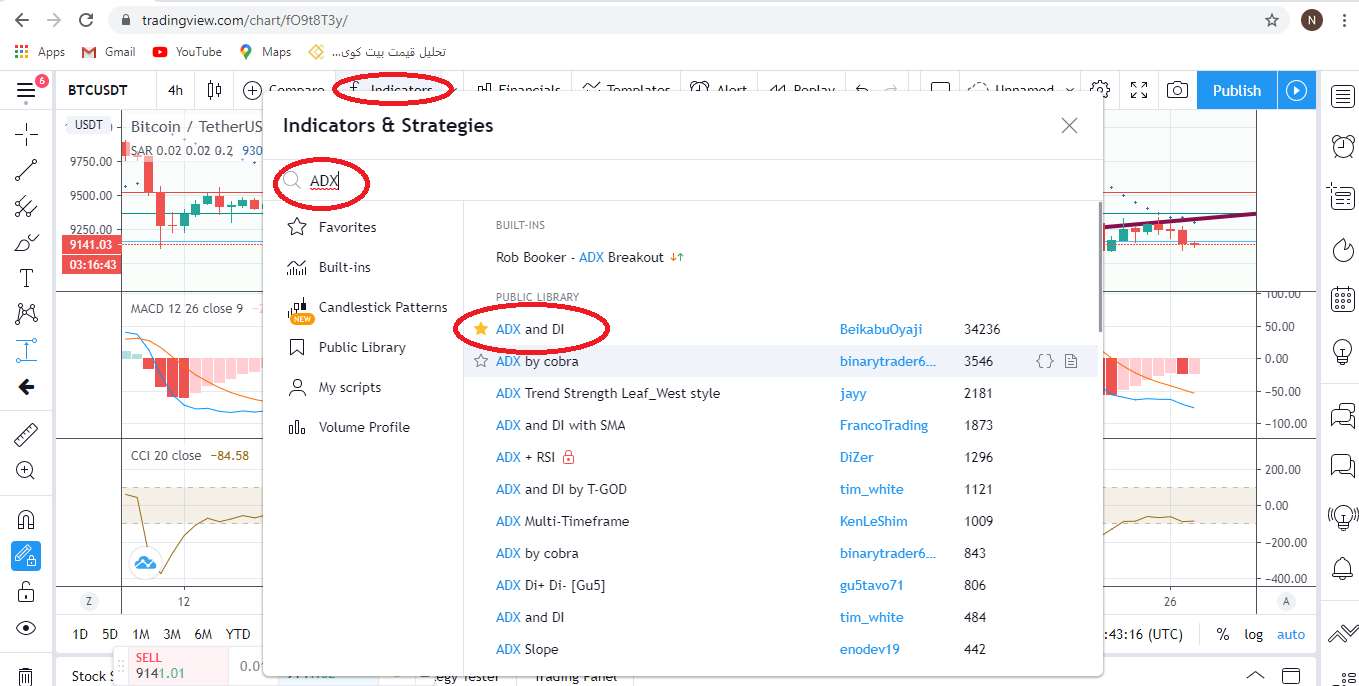
Task: Open author FrancoTrading profile link
Action: click(x=884, y=425)
